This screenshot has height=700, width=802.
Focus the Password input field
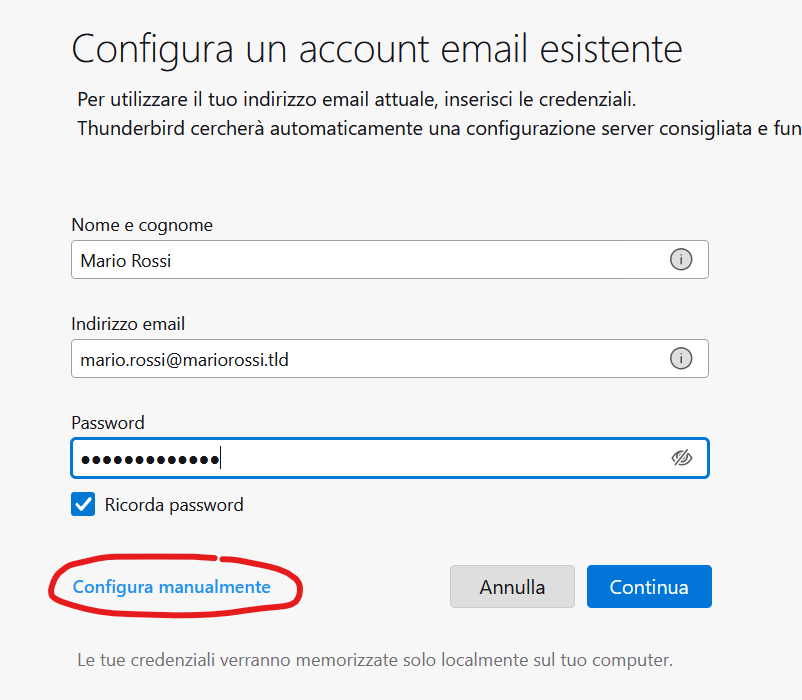point(390,458)
